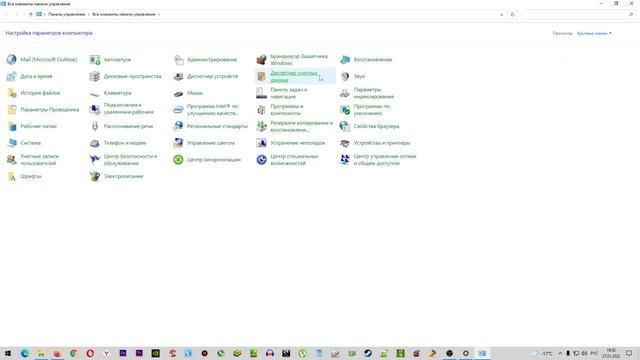
Task: Open the Диспетчер устройств icon
Action: pyautogui.click(x=178, y=76)
